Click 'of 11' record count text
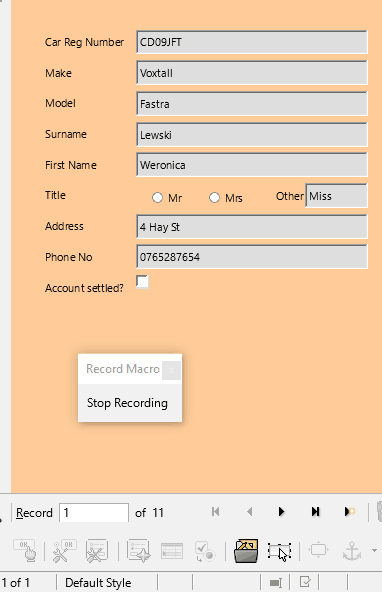 (149, 513)
